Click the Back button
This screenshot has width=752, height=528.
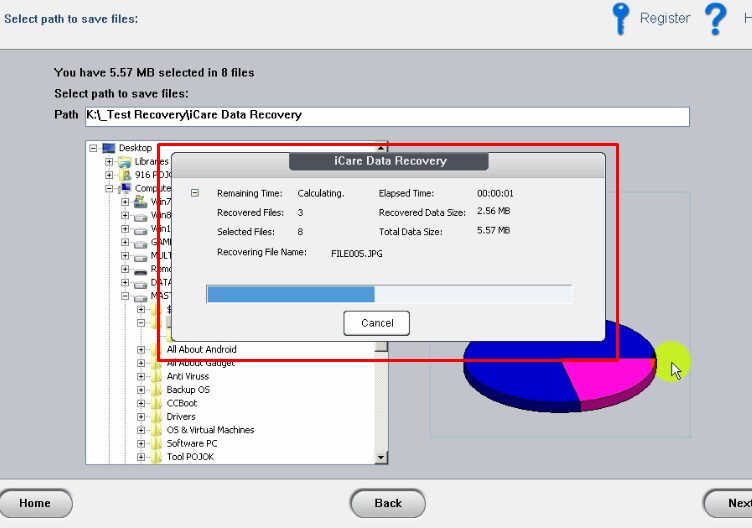pyautogui.click(x=388, y=503)
